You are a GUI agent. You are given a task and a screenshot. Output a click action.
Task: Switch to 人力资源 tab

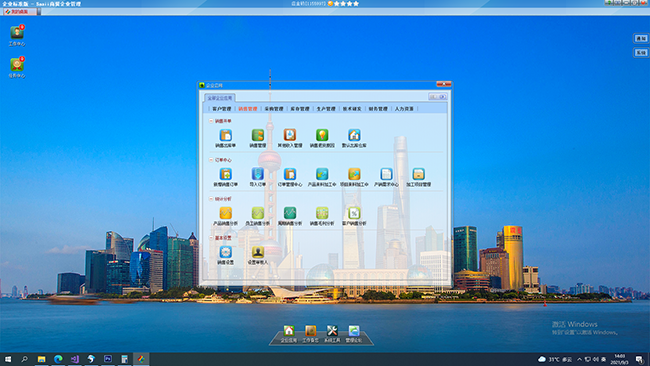404,109
